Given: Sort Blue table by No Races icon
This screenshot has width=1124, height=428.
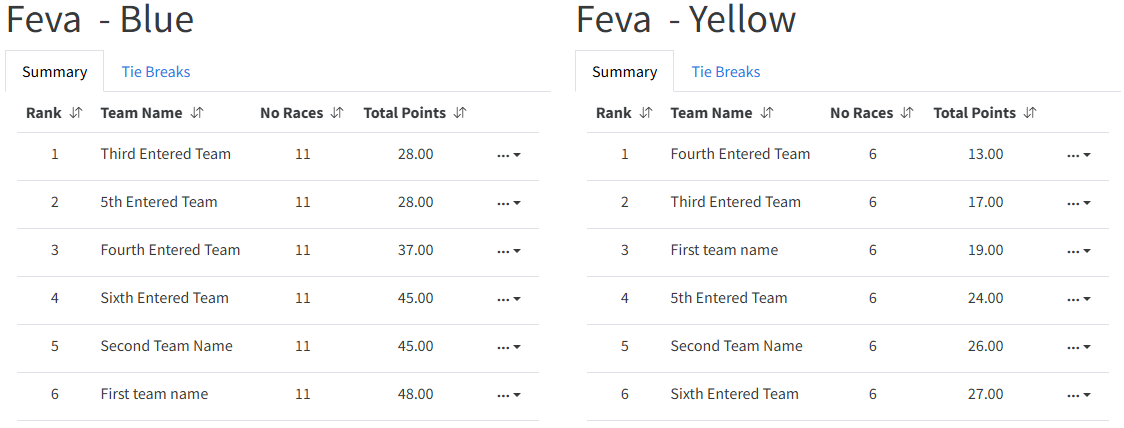Looking at the screenshot, I should [337, 113].
